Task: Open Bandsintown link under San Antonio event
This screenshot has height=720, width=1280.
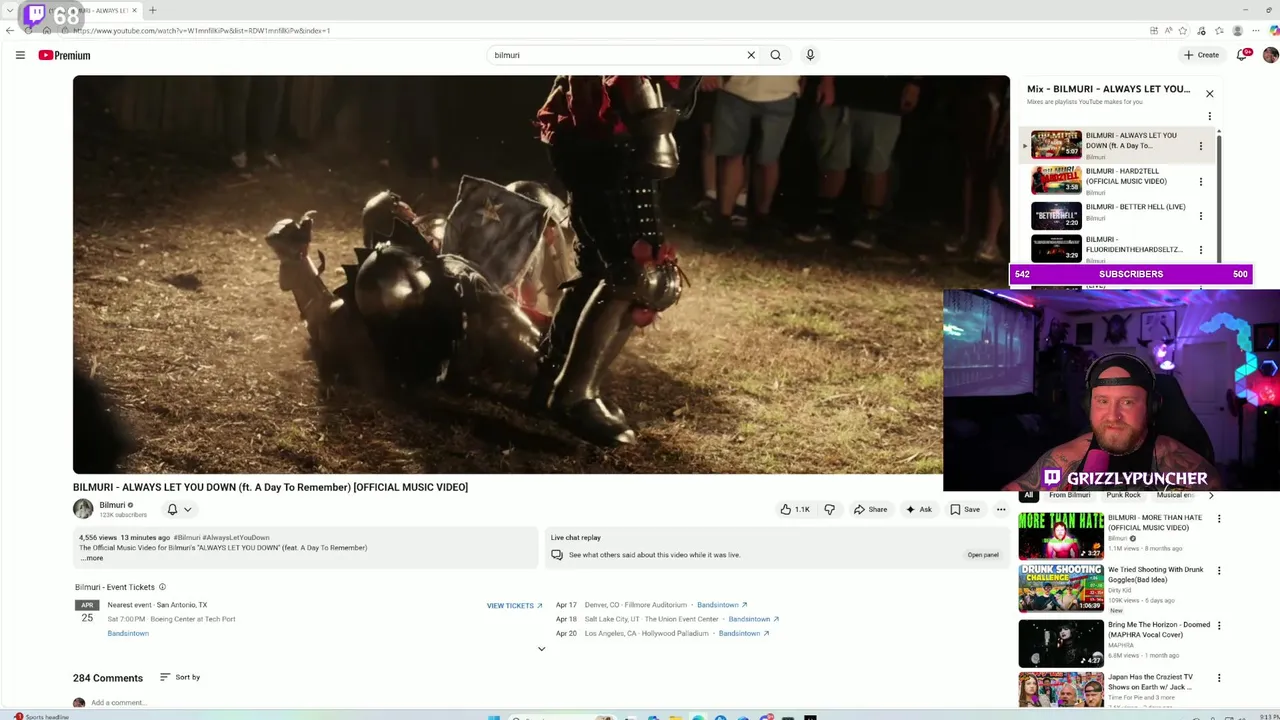Action: (128, 633)
